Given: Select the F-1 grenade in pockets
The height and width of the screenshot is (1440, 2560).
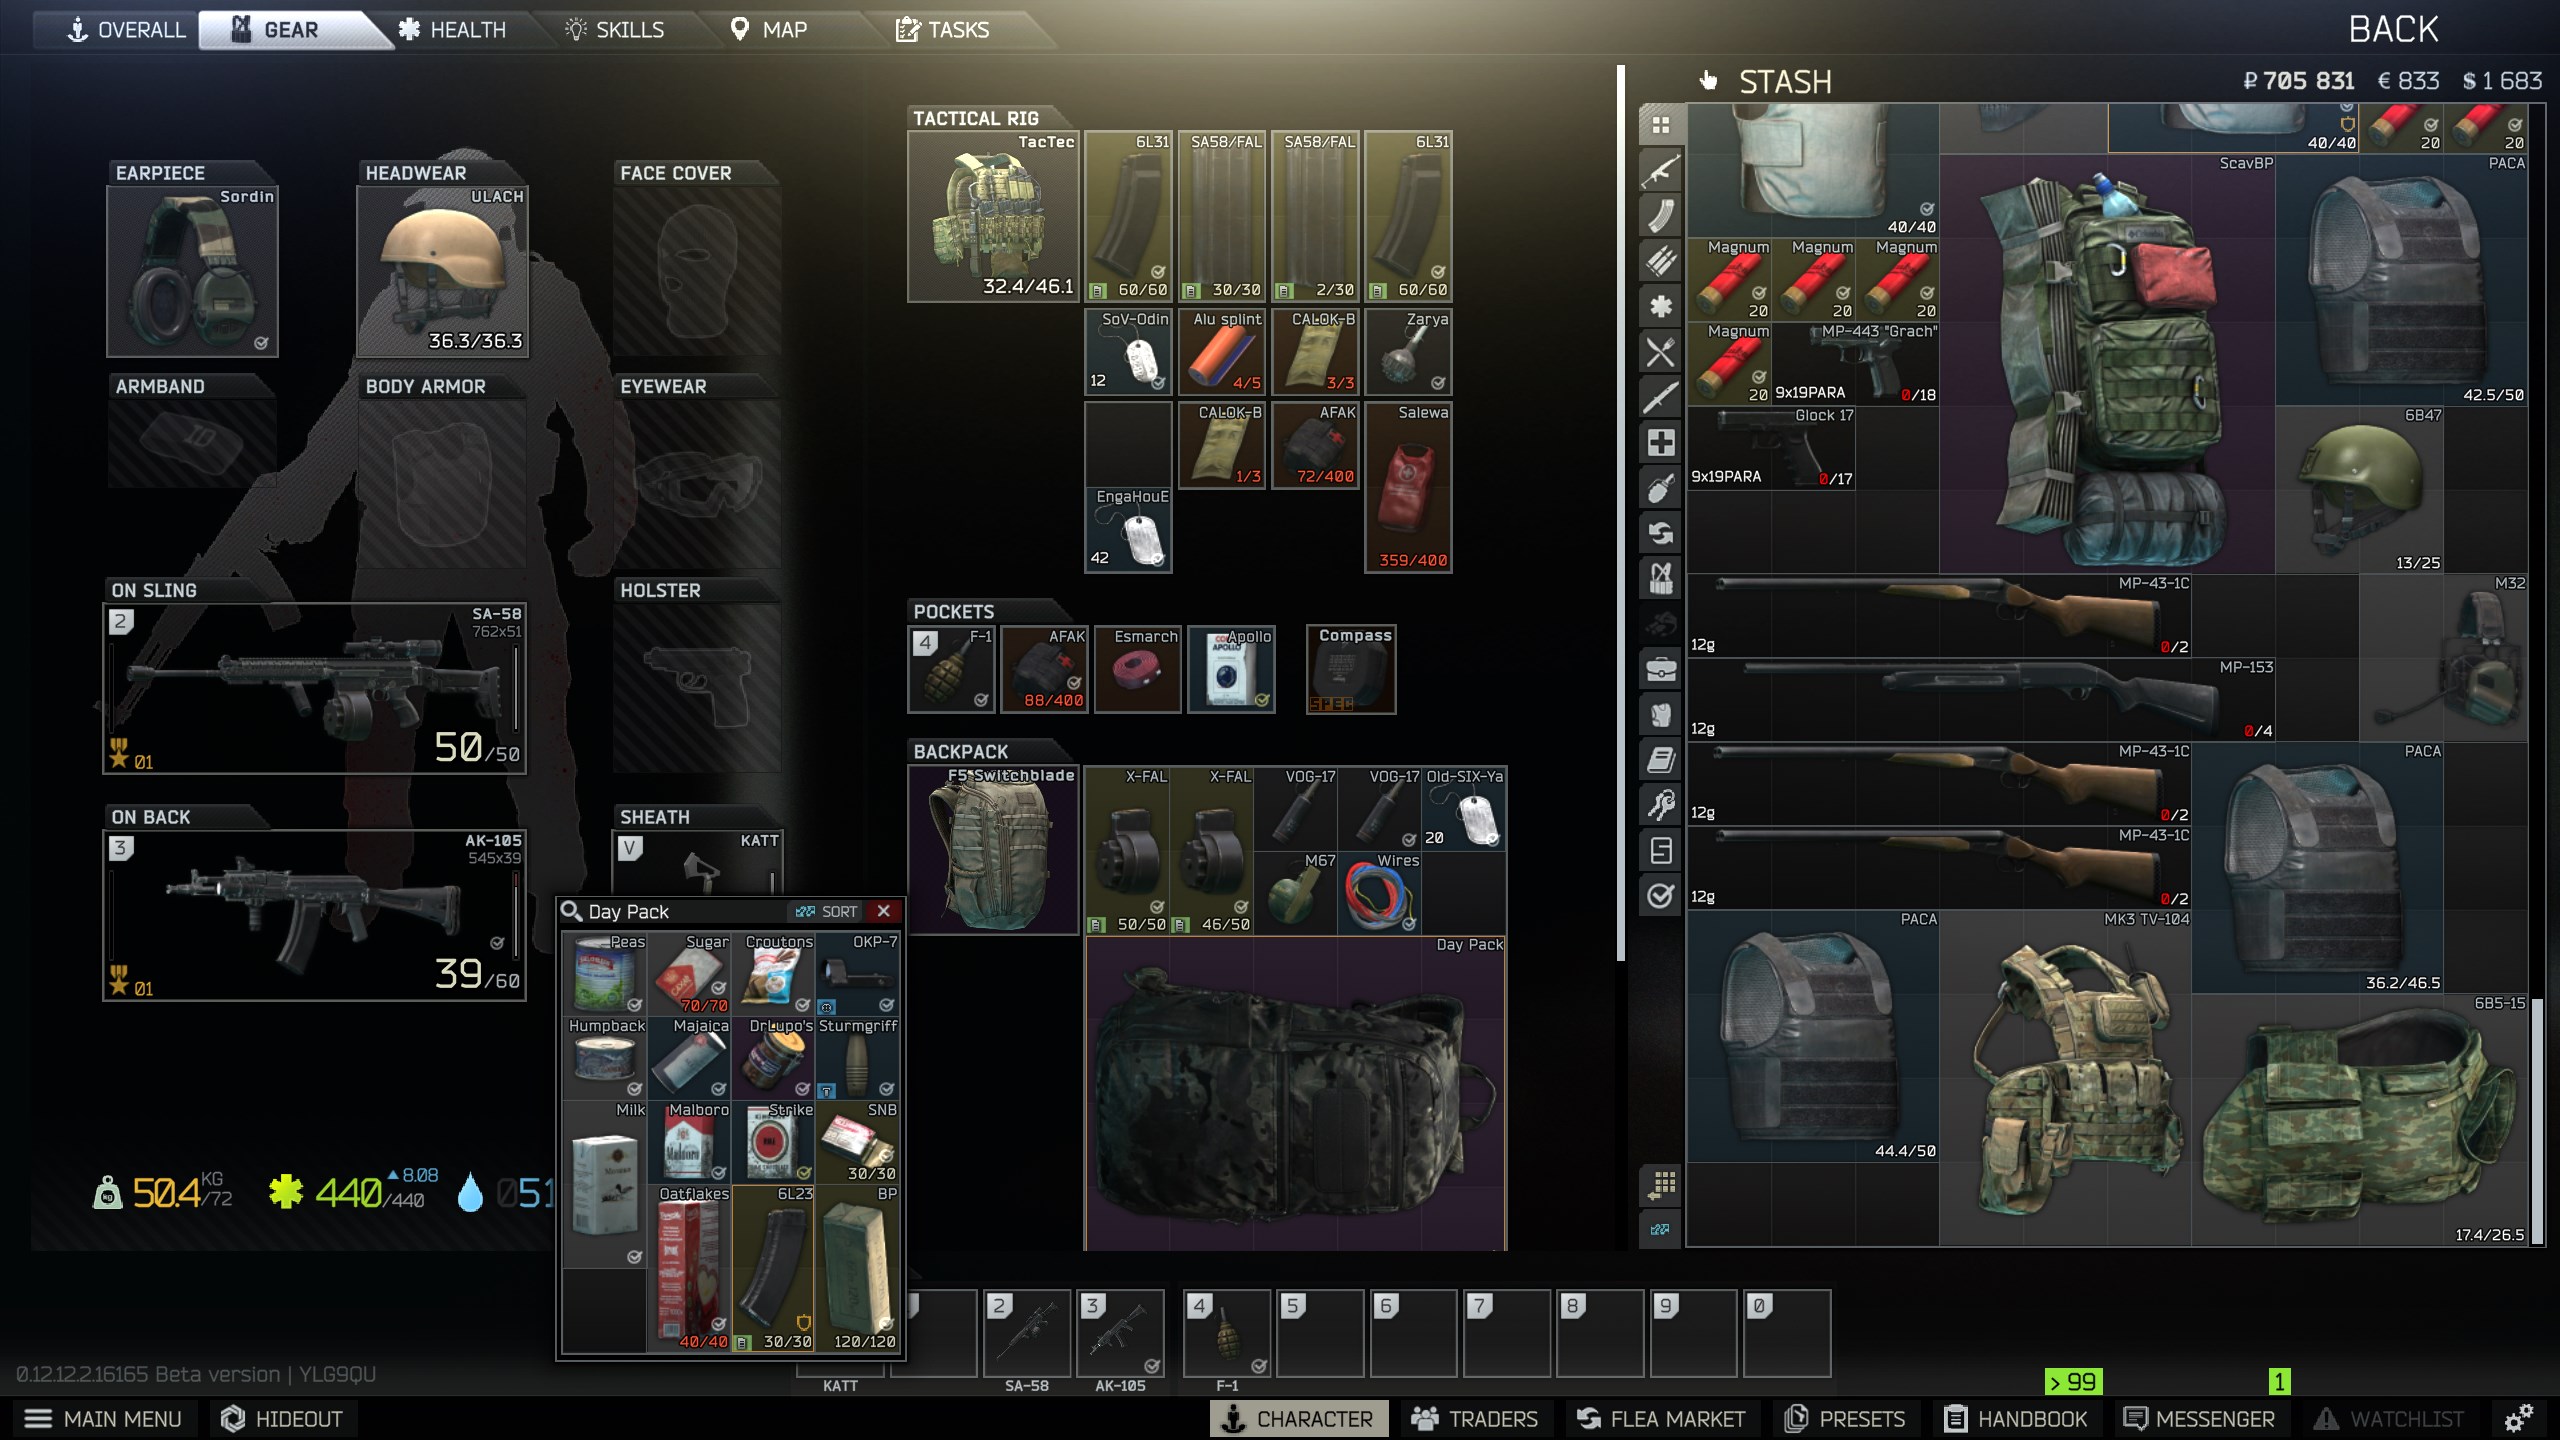Looking at the screenshot, I should [951, 669].
